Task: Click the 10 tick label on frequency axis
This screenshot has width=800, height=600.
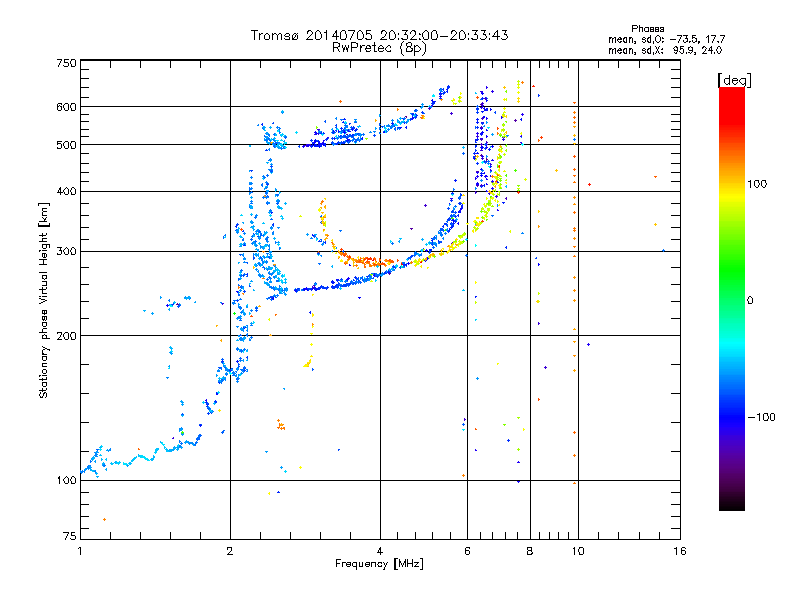Action: click(578, 552)
